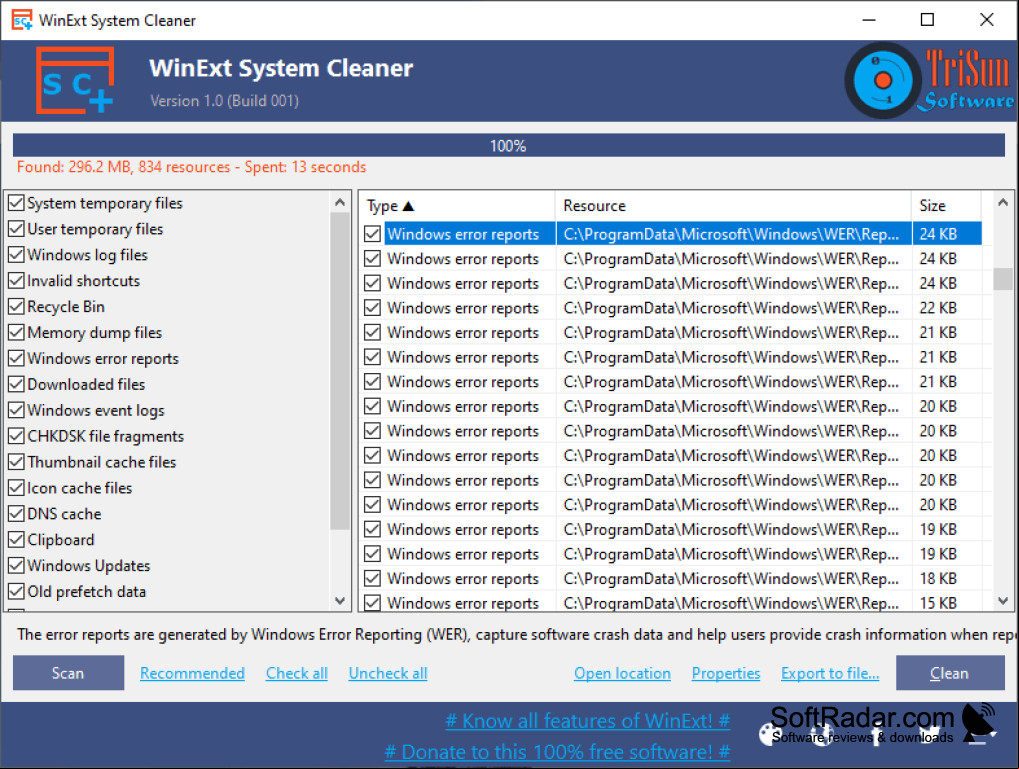The image size is (1019, 769).
Task: Uncheck CHKDSK file fragments
Action: coord(16,436)
